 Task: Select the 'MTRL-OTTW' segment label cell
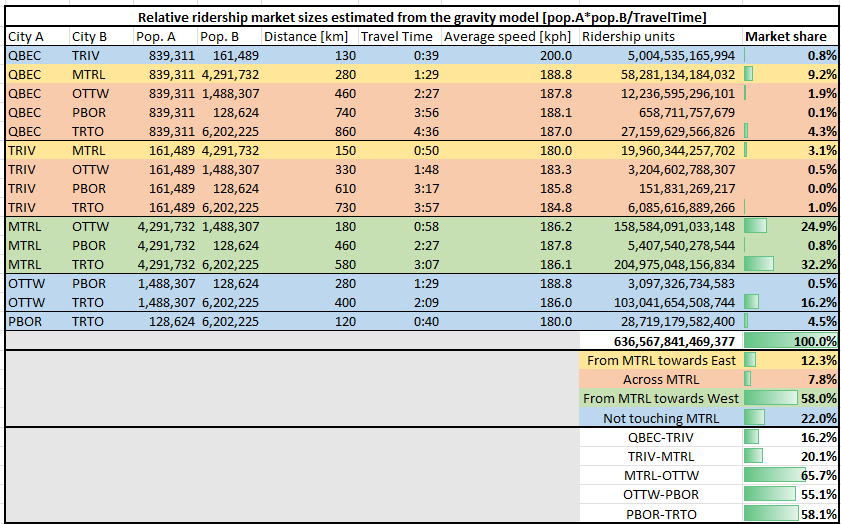tap(659, 475)
